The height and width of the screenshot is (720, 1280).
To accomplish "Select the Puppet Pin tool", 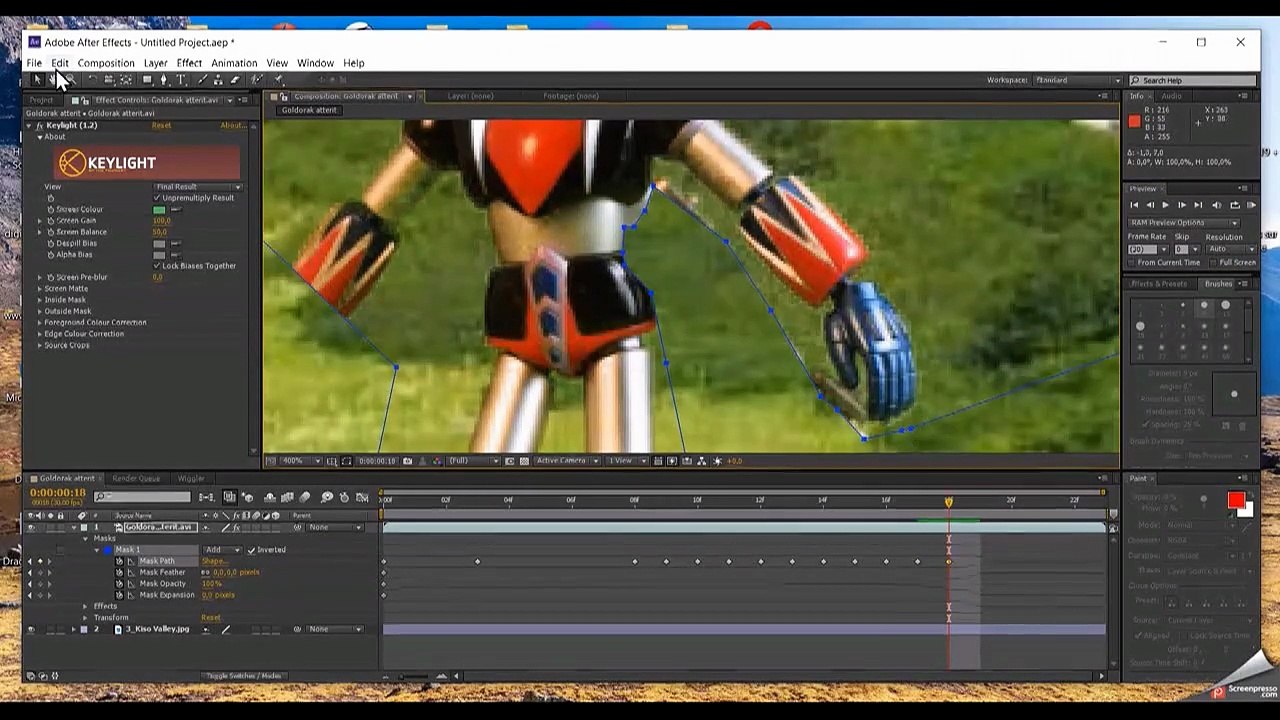I will [x=279, y=80].
